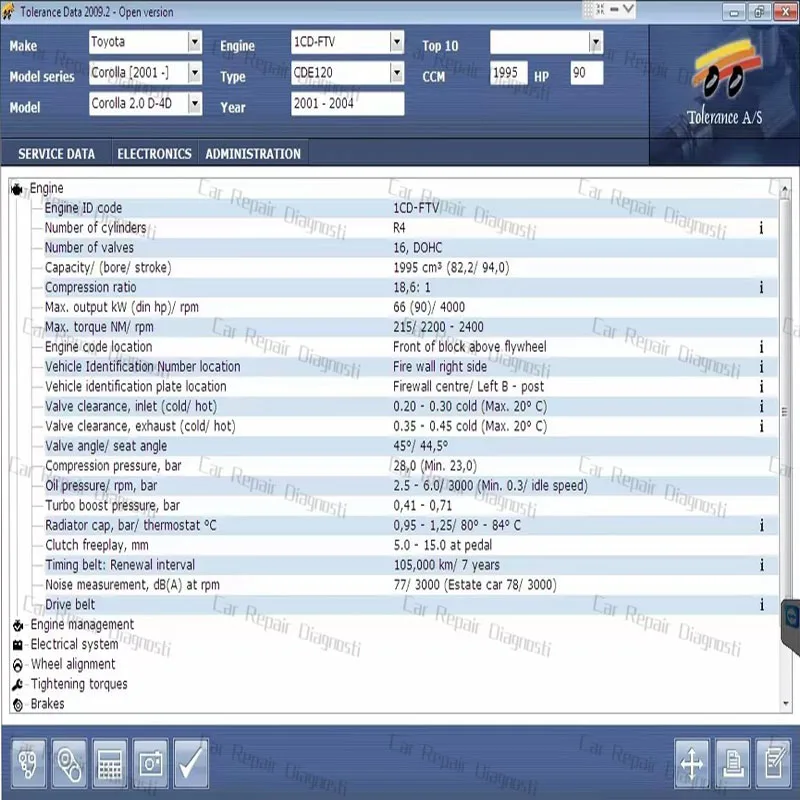Switch to the ELECTRONICS tab
This screenshot has height=800, width=800.
(155, 154)
